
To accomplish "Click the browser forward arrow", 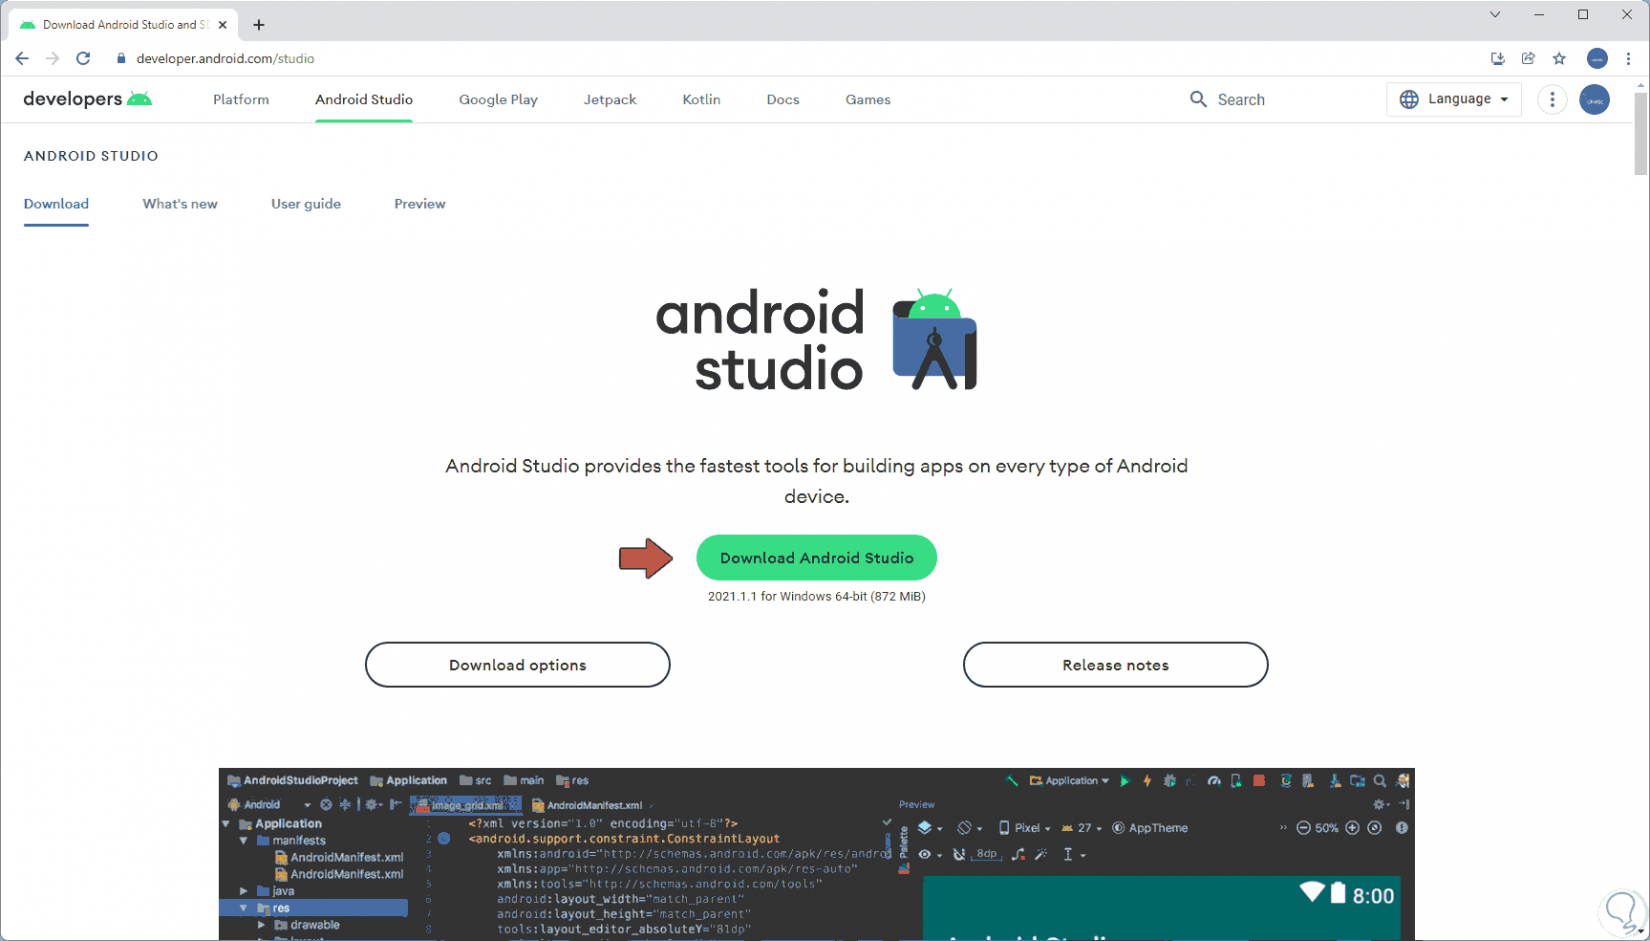I will [53, 59].
